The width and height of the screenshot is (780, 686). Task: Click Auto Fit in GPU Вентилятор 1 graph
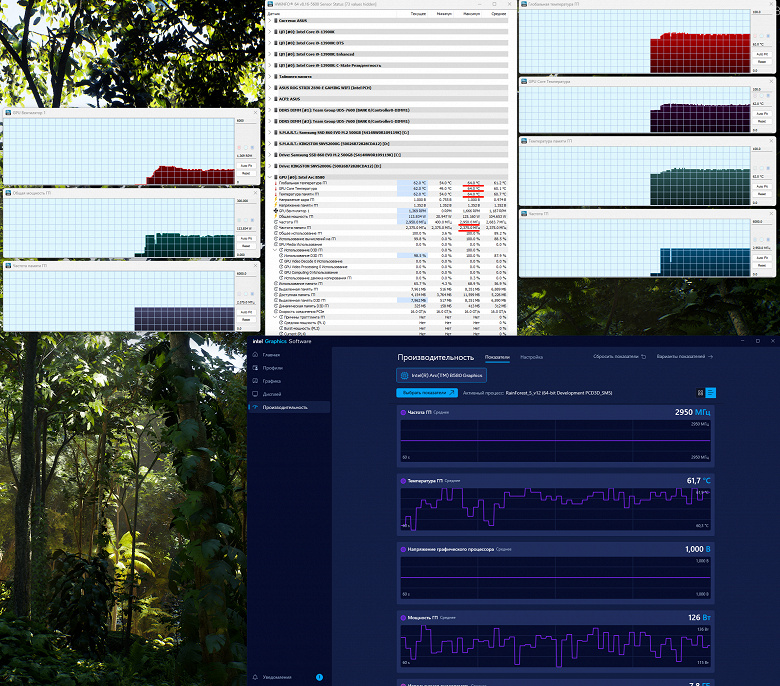click(x=246, y=166)
